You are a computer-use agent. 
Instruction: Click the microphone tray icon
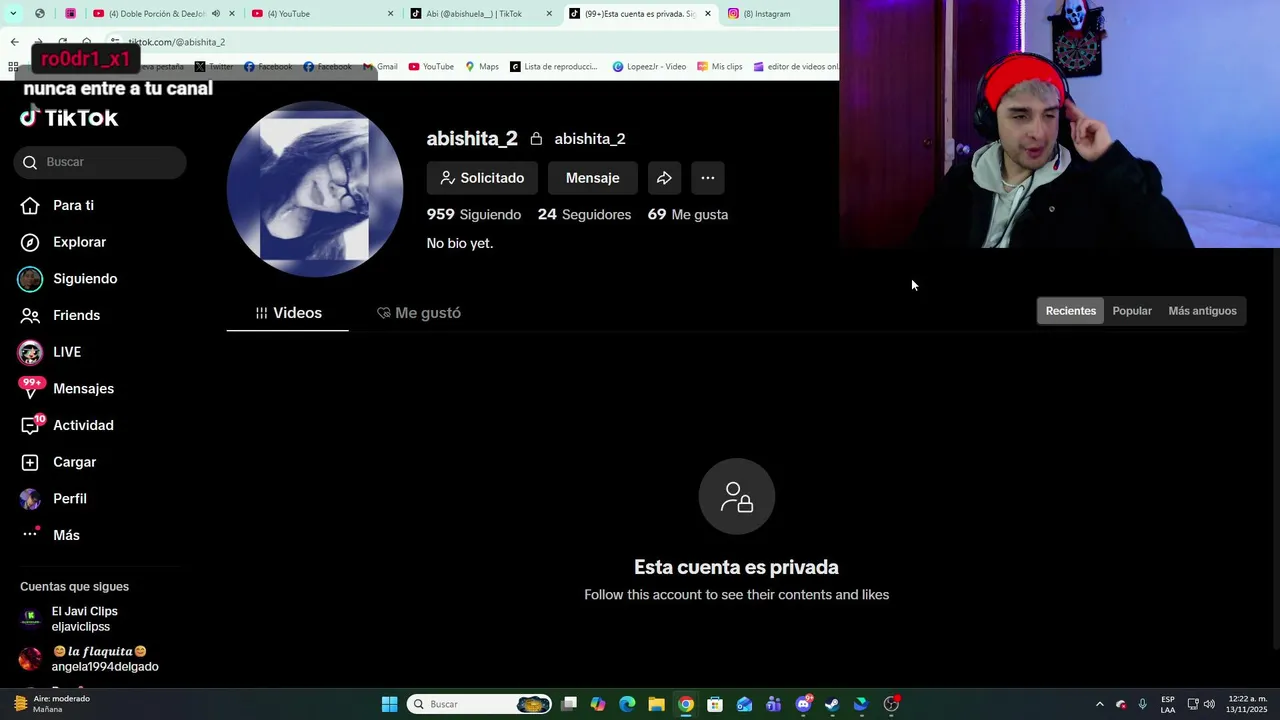pyautogui.click(x=1143, y=704)
